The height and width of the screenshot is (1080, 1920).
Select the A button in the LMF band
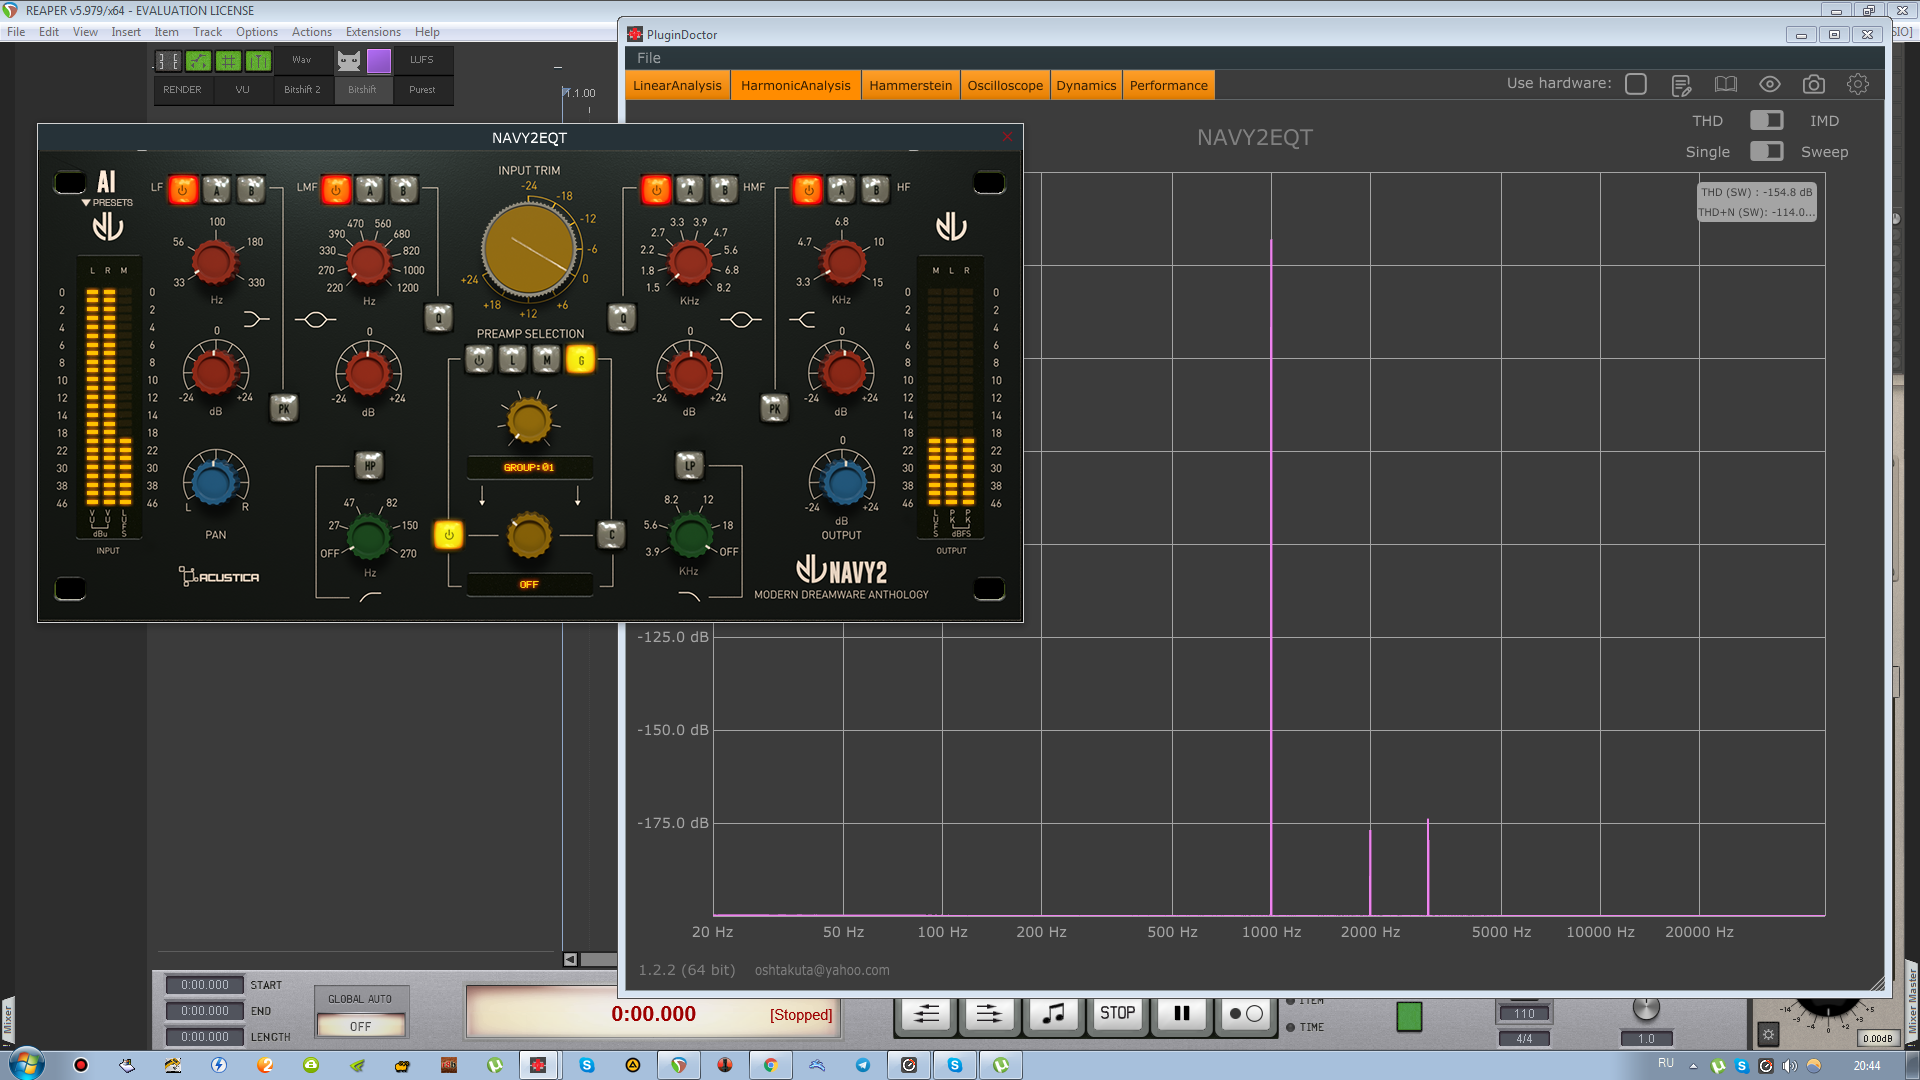[370, 189]
